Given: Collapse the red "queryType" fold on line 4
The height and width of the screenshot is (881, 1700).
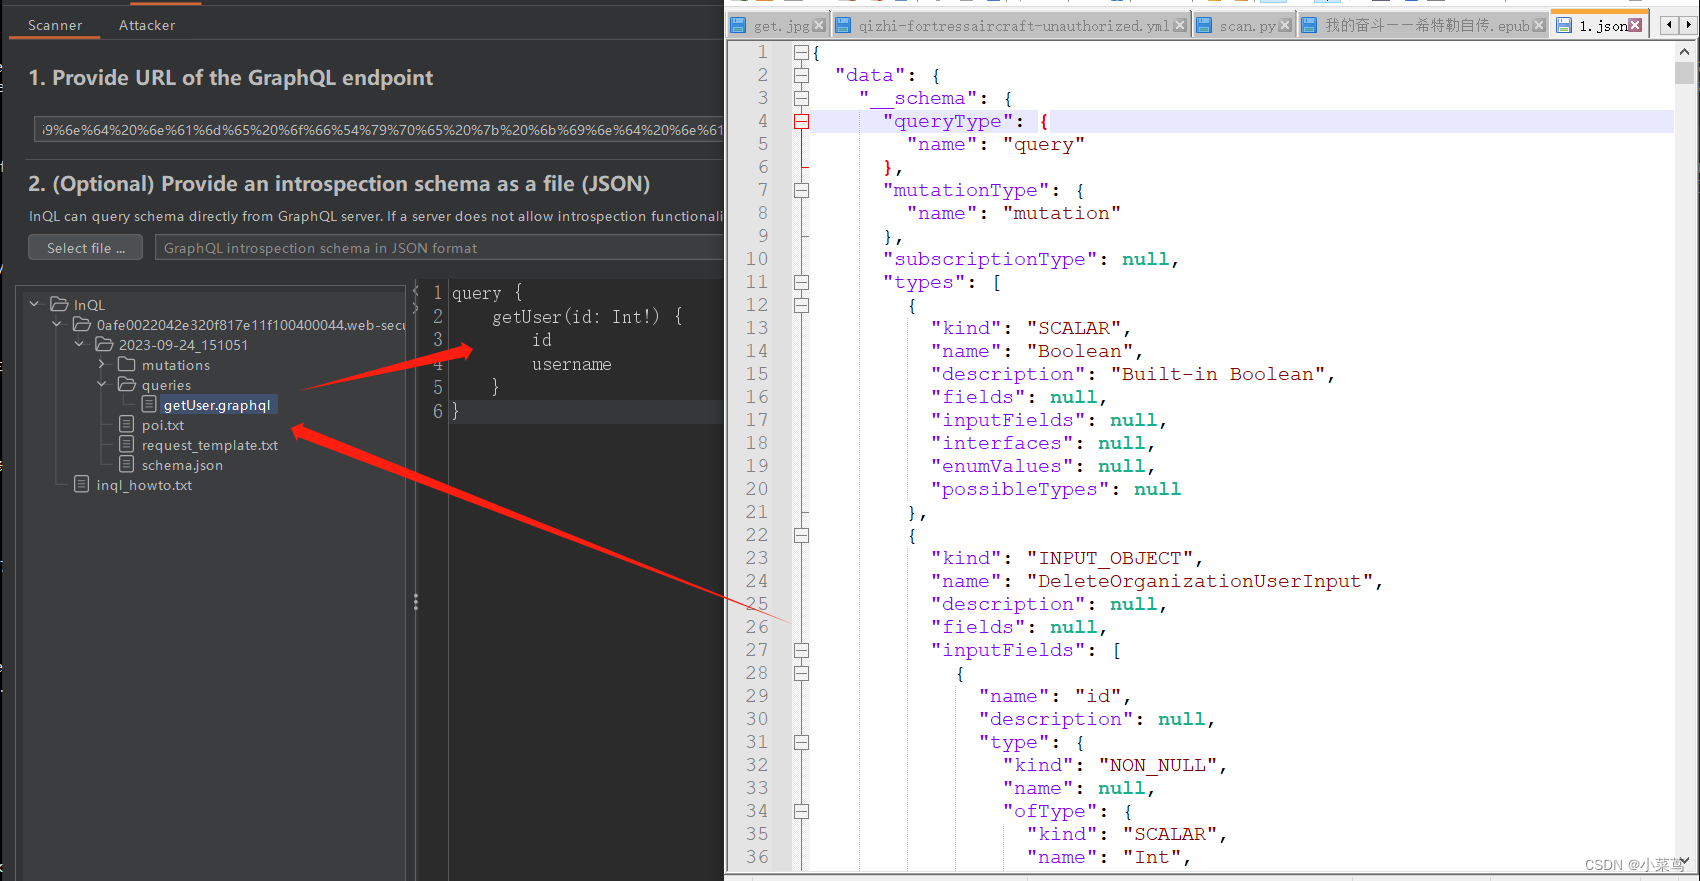Looking at the screenshot, I should [x=801, y=121].
